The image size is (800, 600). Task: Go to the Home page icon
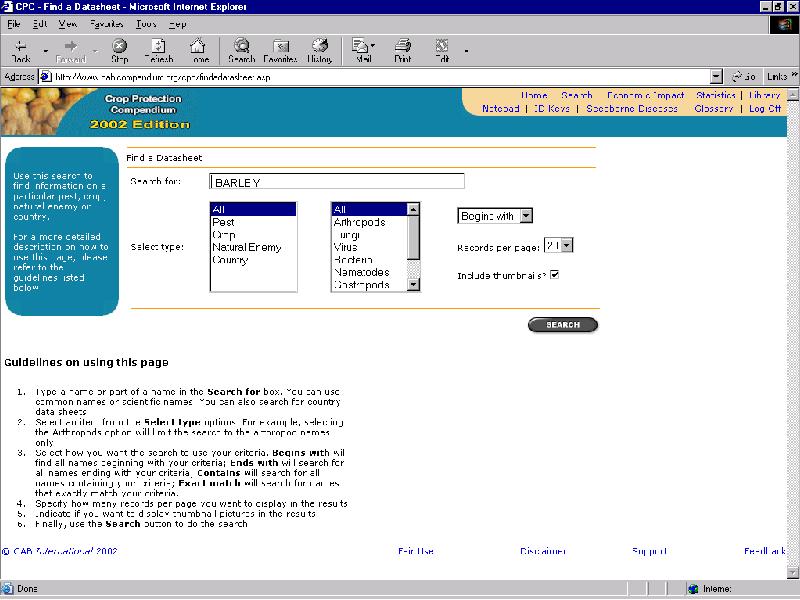tap(198, 51)
